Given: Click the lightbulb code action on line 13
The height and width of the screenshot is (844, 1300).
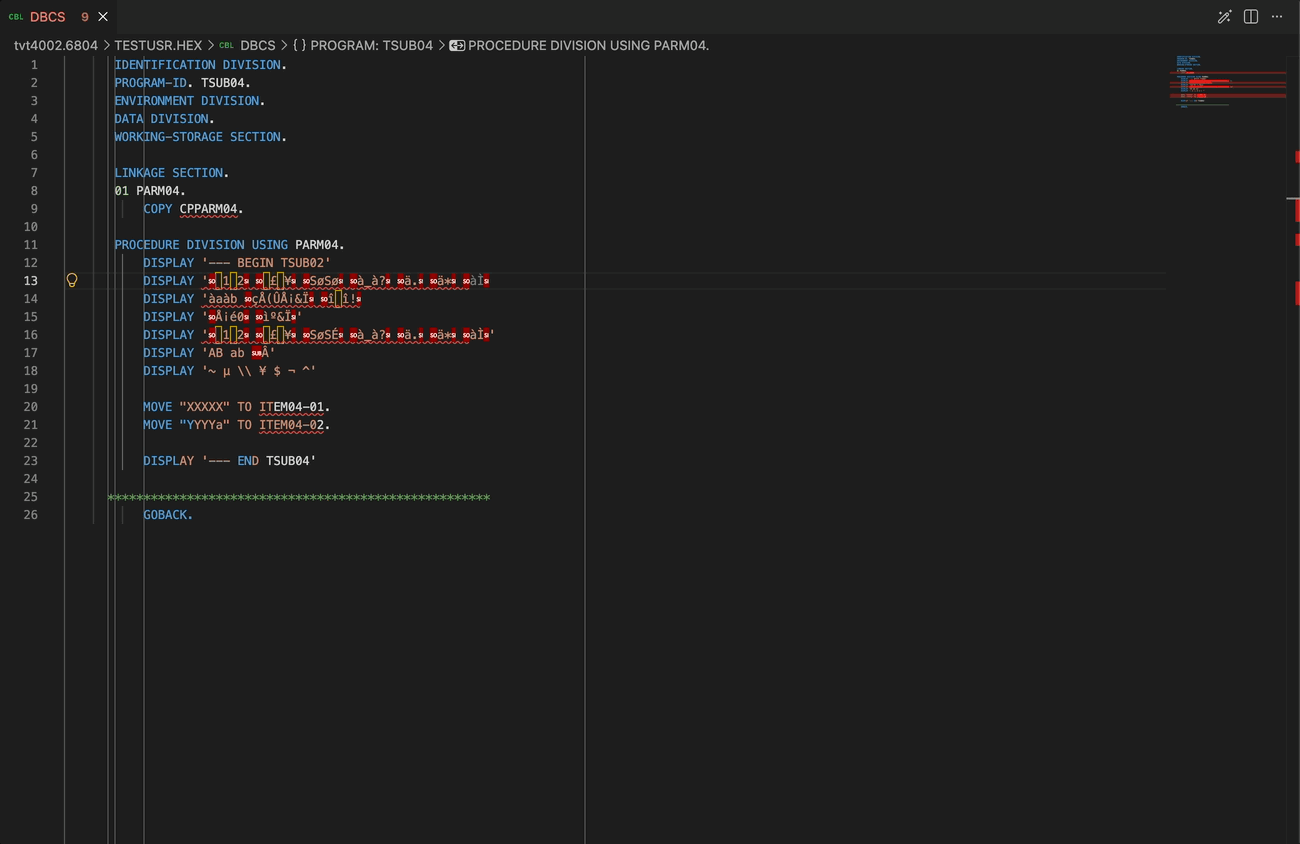Looking at the screenshot, I should point(72,280).
